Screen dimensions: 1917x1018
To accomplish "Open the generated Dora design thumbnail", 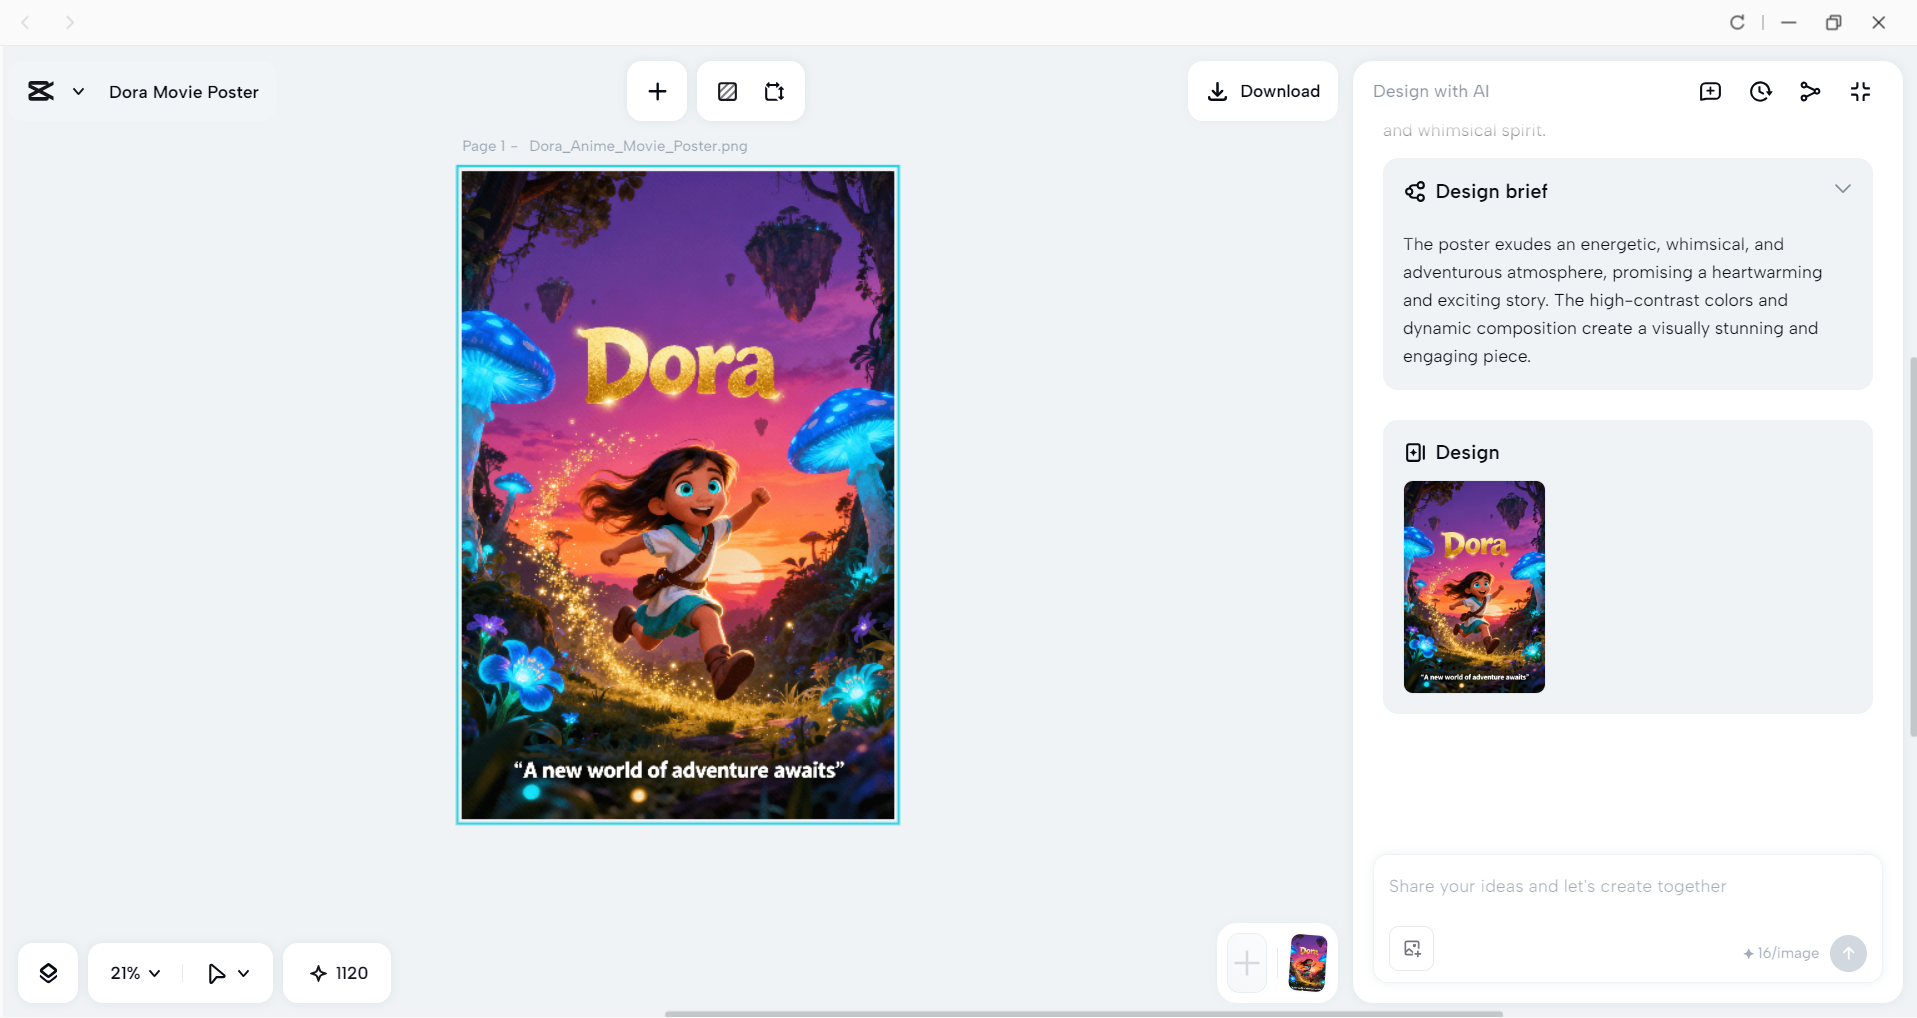I will point(1473,587).
